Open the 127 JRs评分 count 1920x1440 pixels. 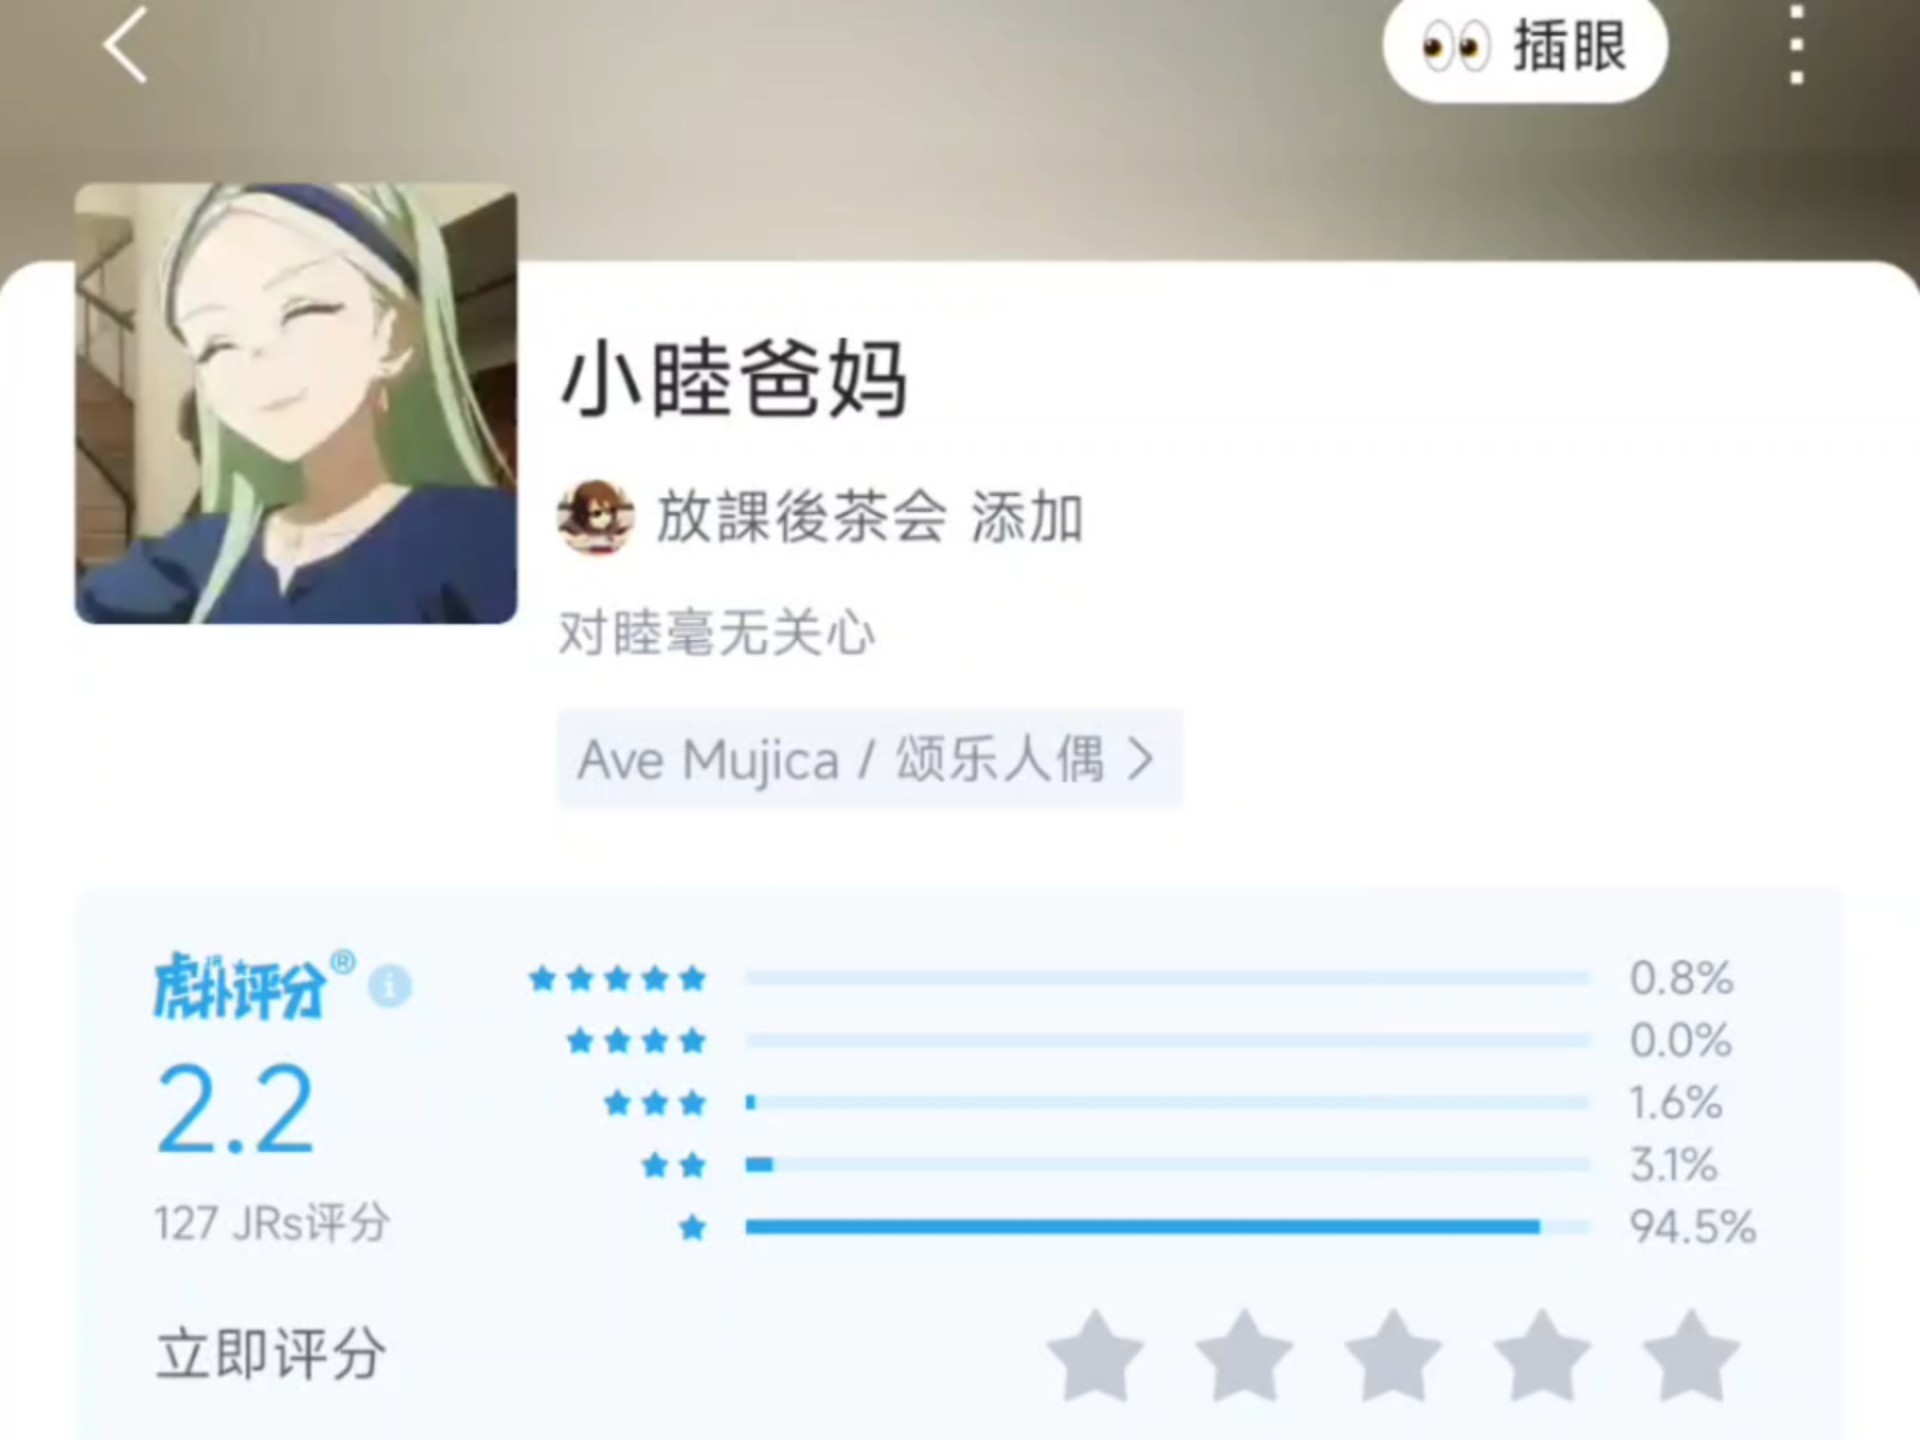pyautogui.click(x=272, y=1223)
